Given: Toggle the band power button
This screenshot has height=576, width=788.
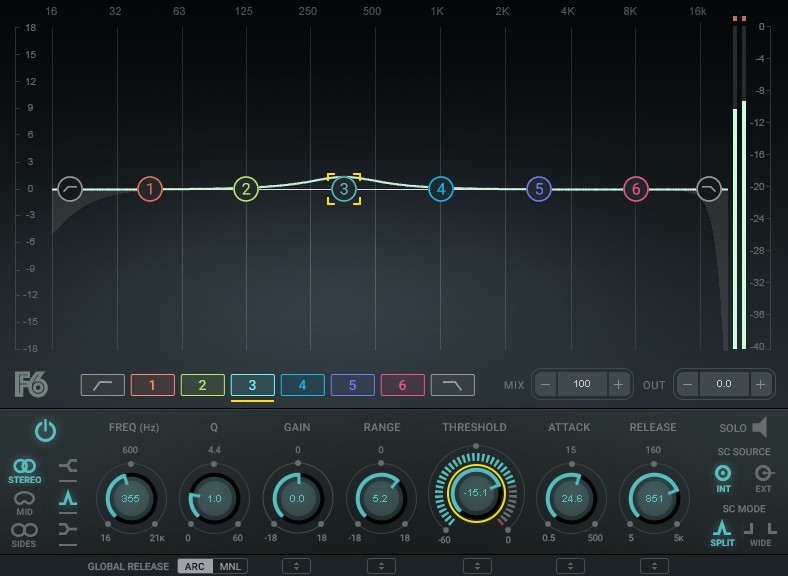Looking at the screenshot, I should click(x=46, y=431).
